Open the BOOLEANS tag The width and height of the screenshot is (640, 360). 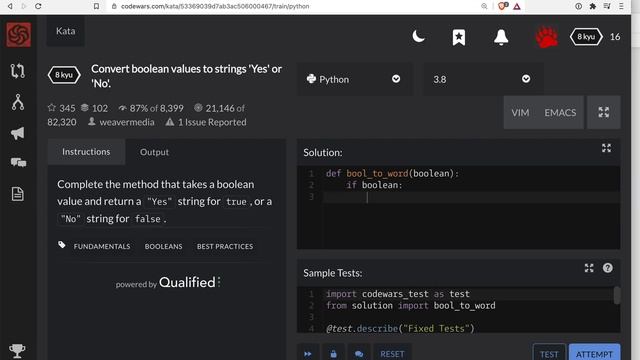[x=163, y=247]
